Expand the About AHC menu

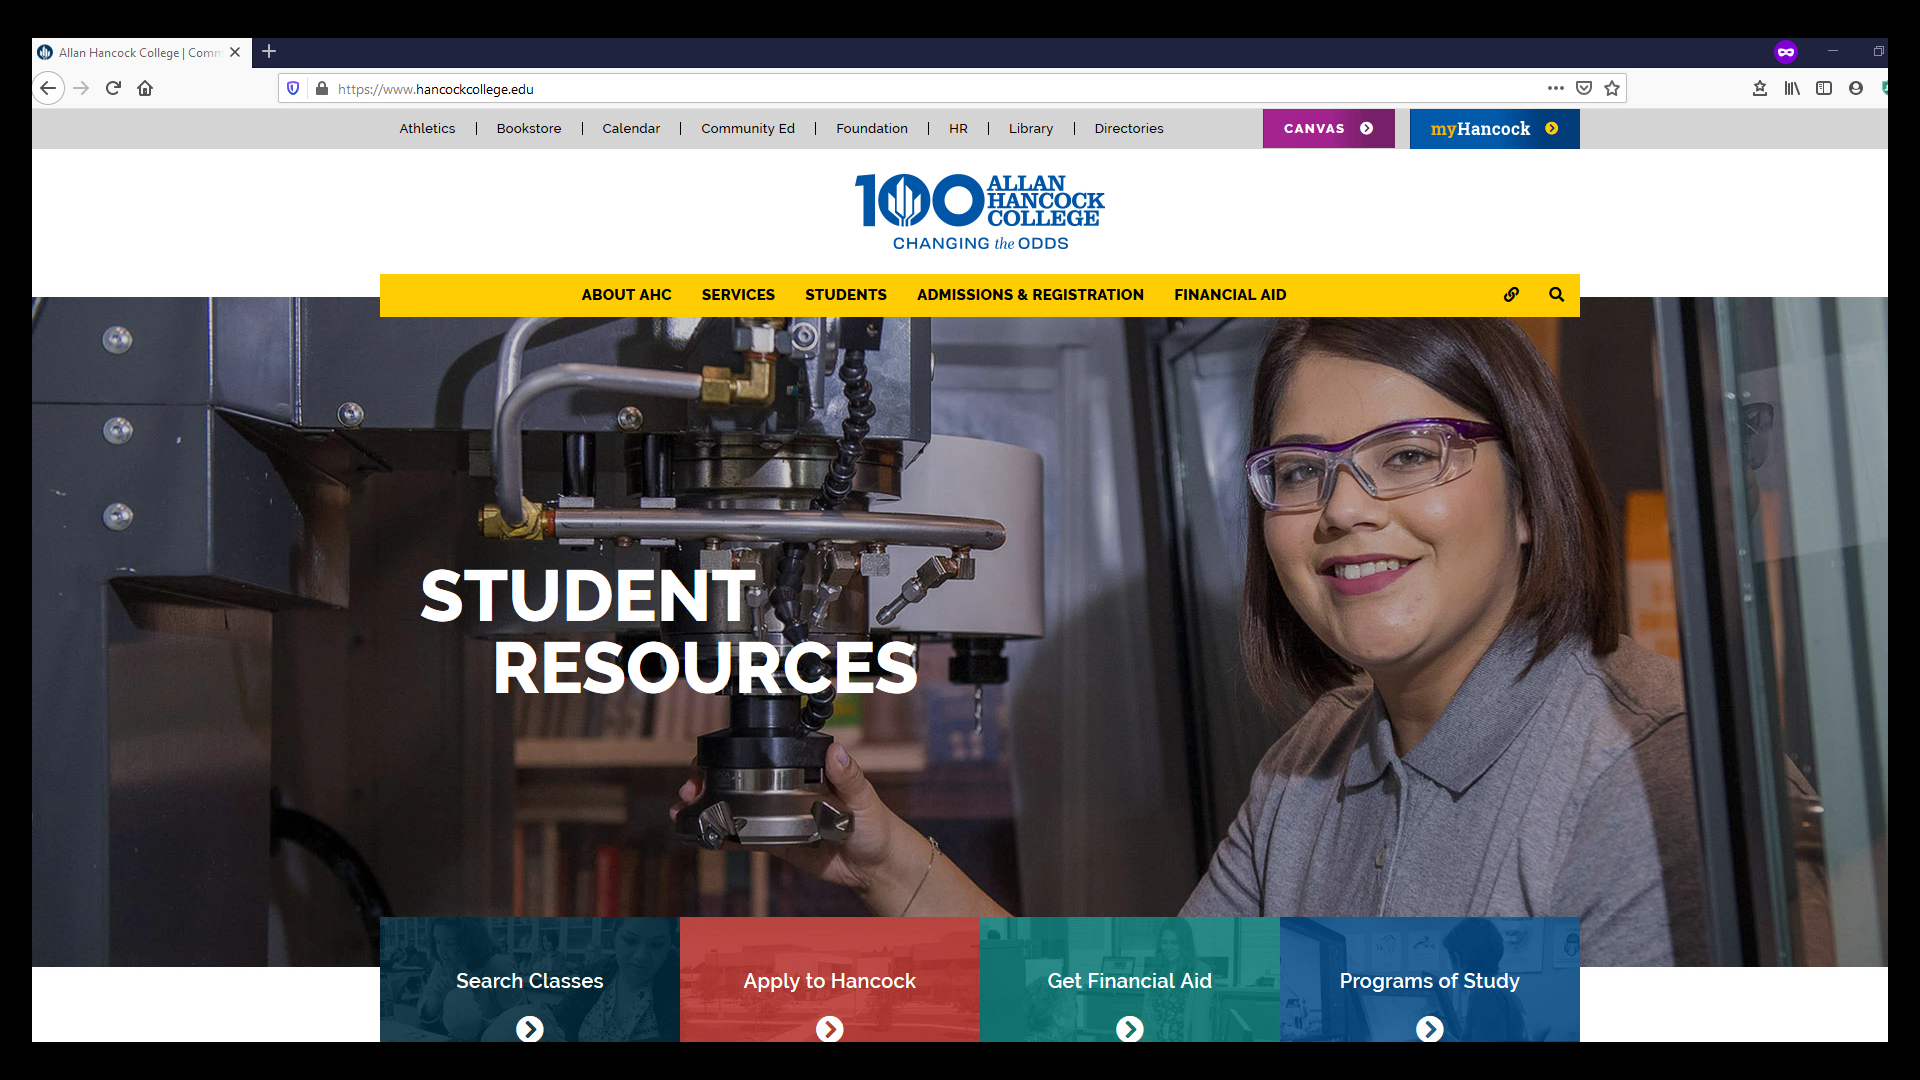pyautogui.click(x=626, y=295)
